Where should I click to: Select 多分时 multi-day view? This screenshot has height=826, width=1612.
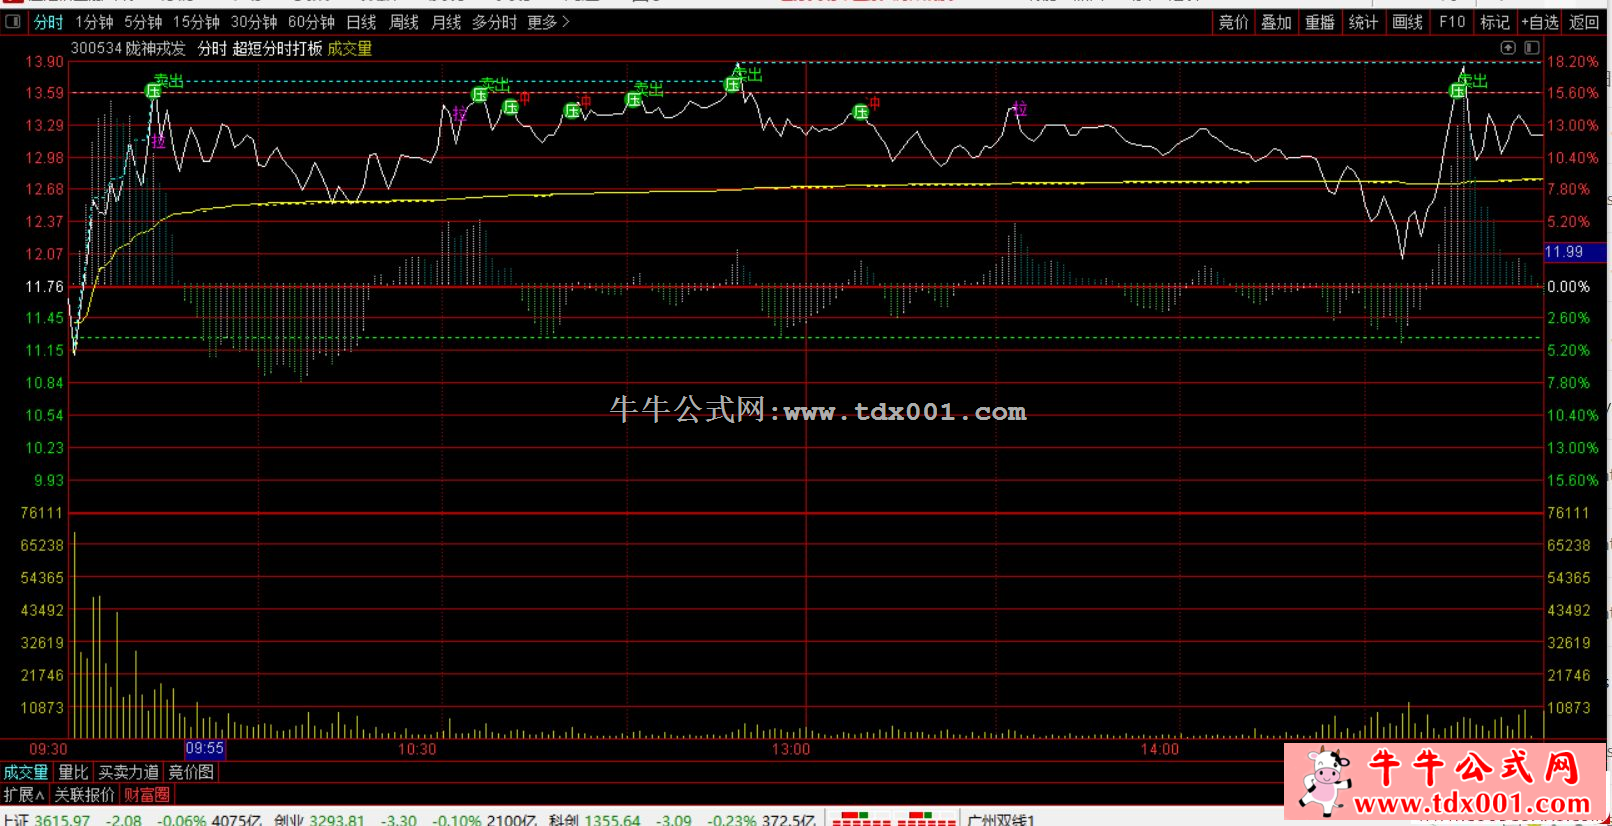click(x=495, y=22)
